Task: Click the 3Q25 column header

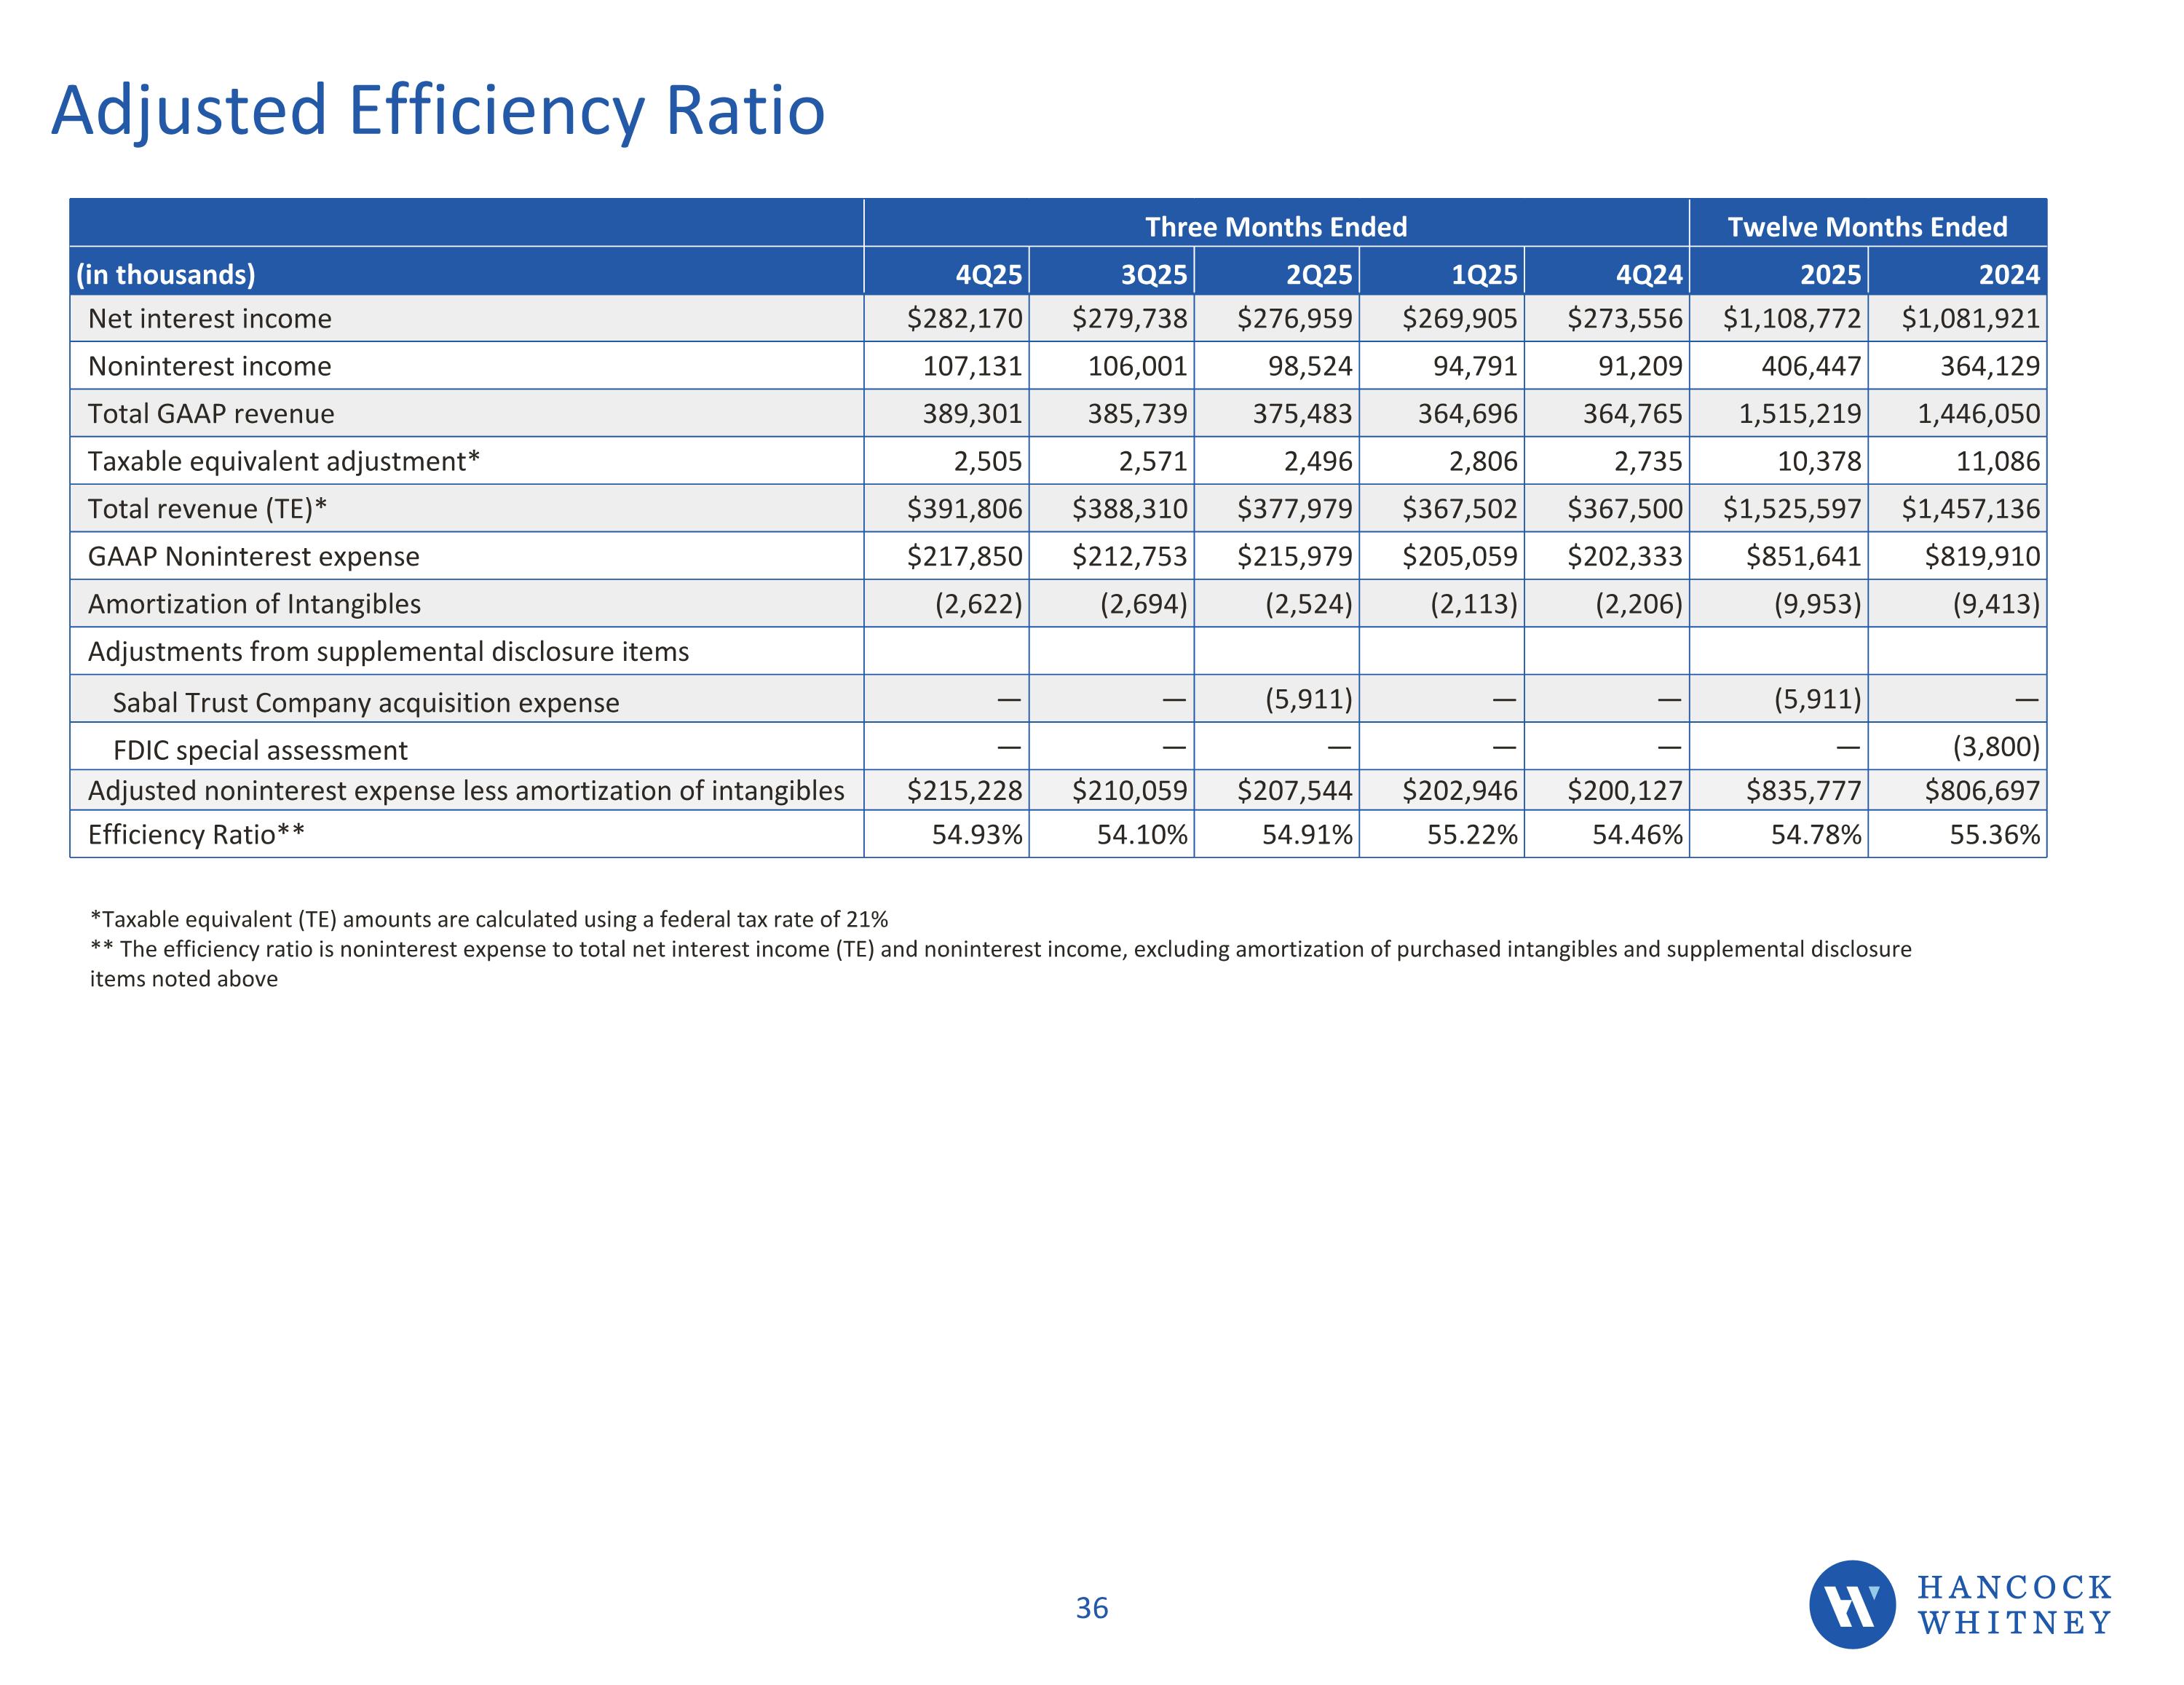Action: (x=1153, y=274)
